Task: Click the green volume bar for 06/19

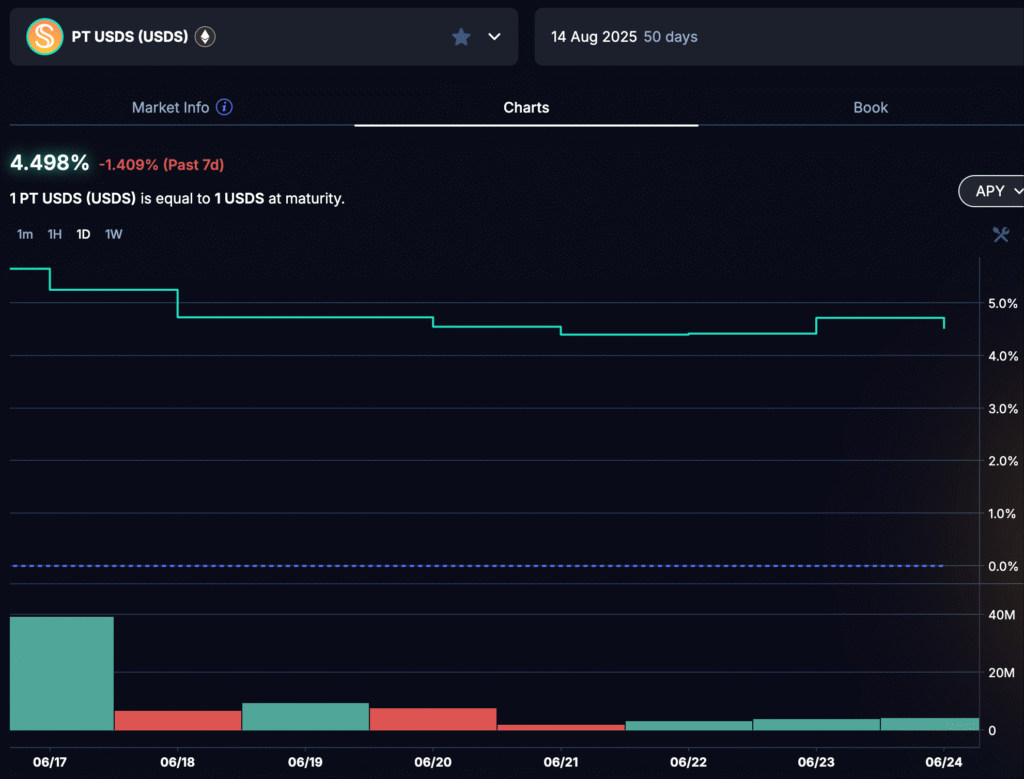Action: [306, 716]
